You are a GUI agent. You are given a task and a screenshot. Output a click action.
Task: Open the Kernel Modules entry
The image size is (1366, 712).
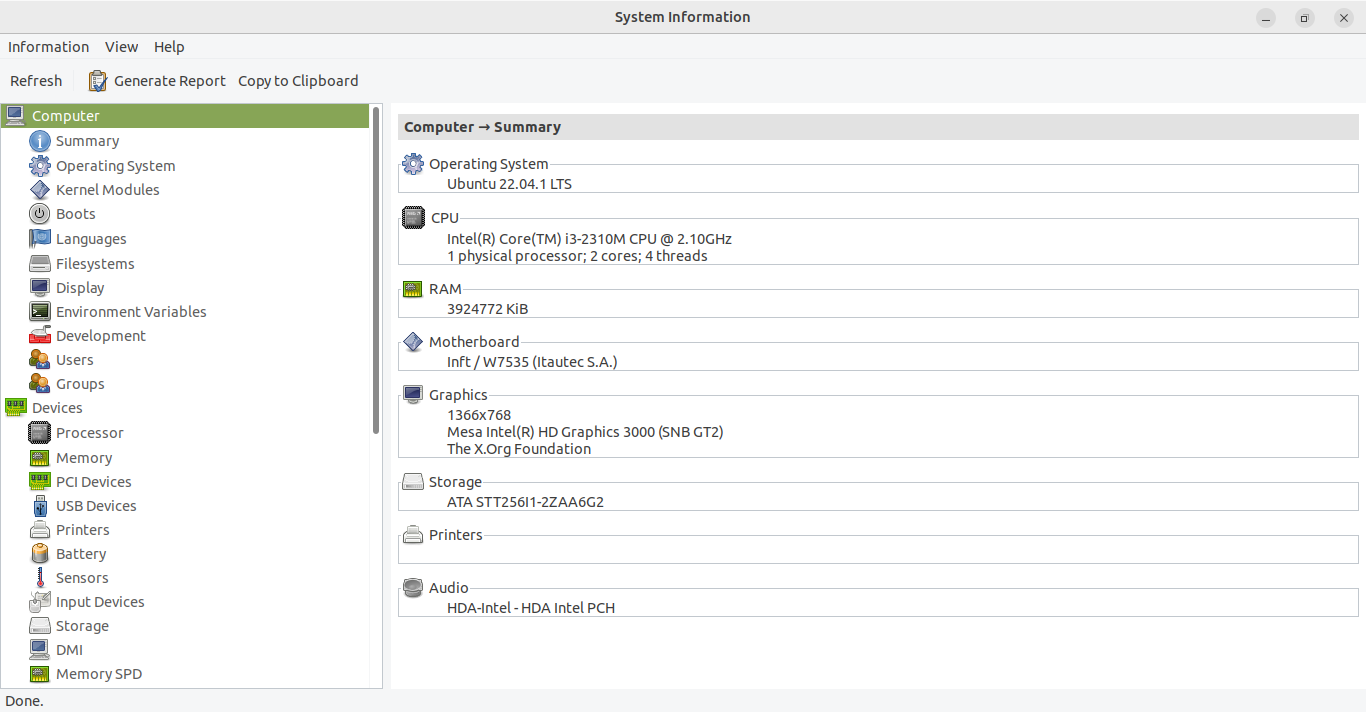tap(108, 190)
